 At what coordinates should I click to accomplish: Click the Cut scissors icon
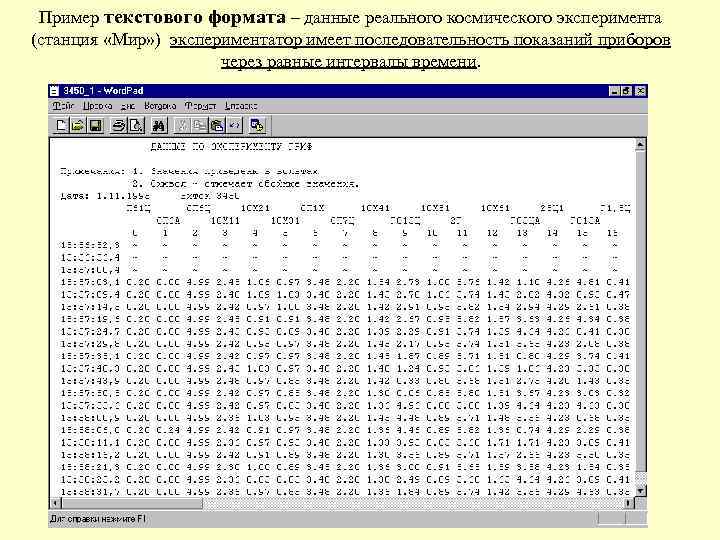tap(182, 125)
